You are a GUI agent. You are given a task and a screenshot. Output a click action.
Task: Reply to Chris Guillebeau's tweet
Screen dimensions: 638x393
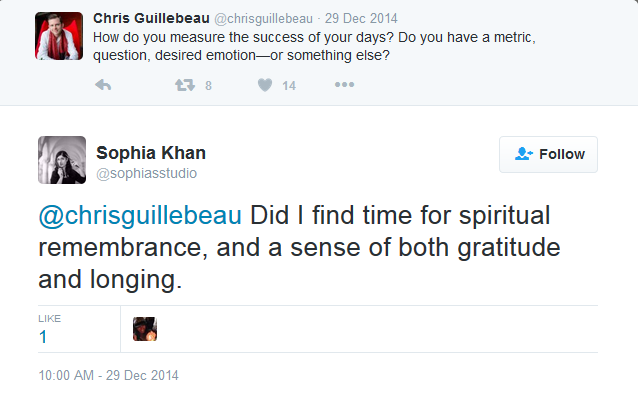point(103,85)
